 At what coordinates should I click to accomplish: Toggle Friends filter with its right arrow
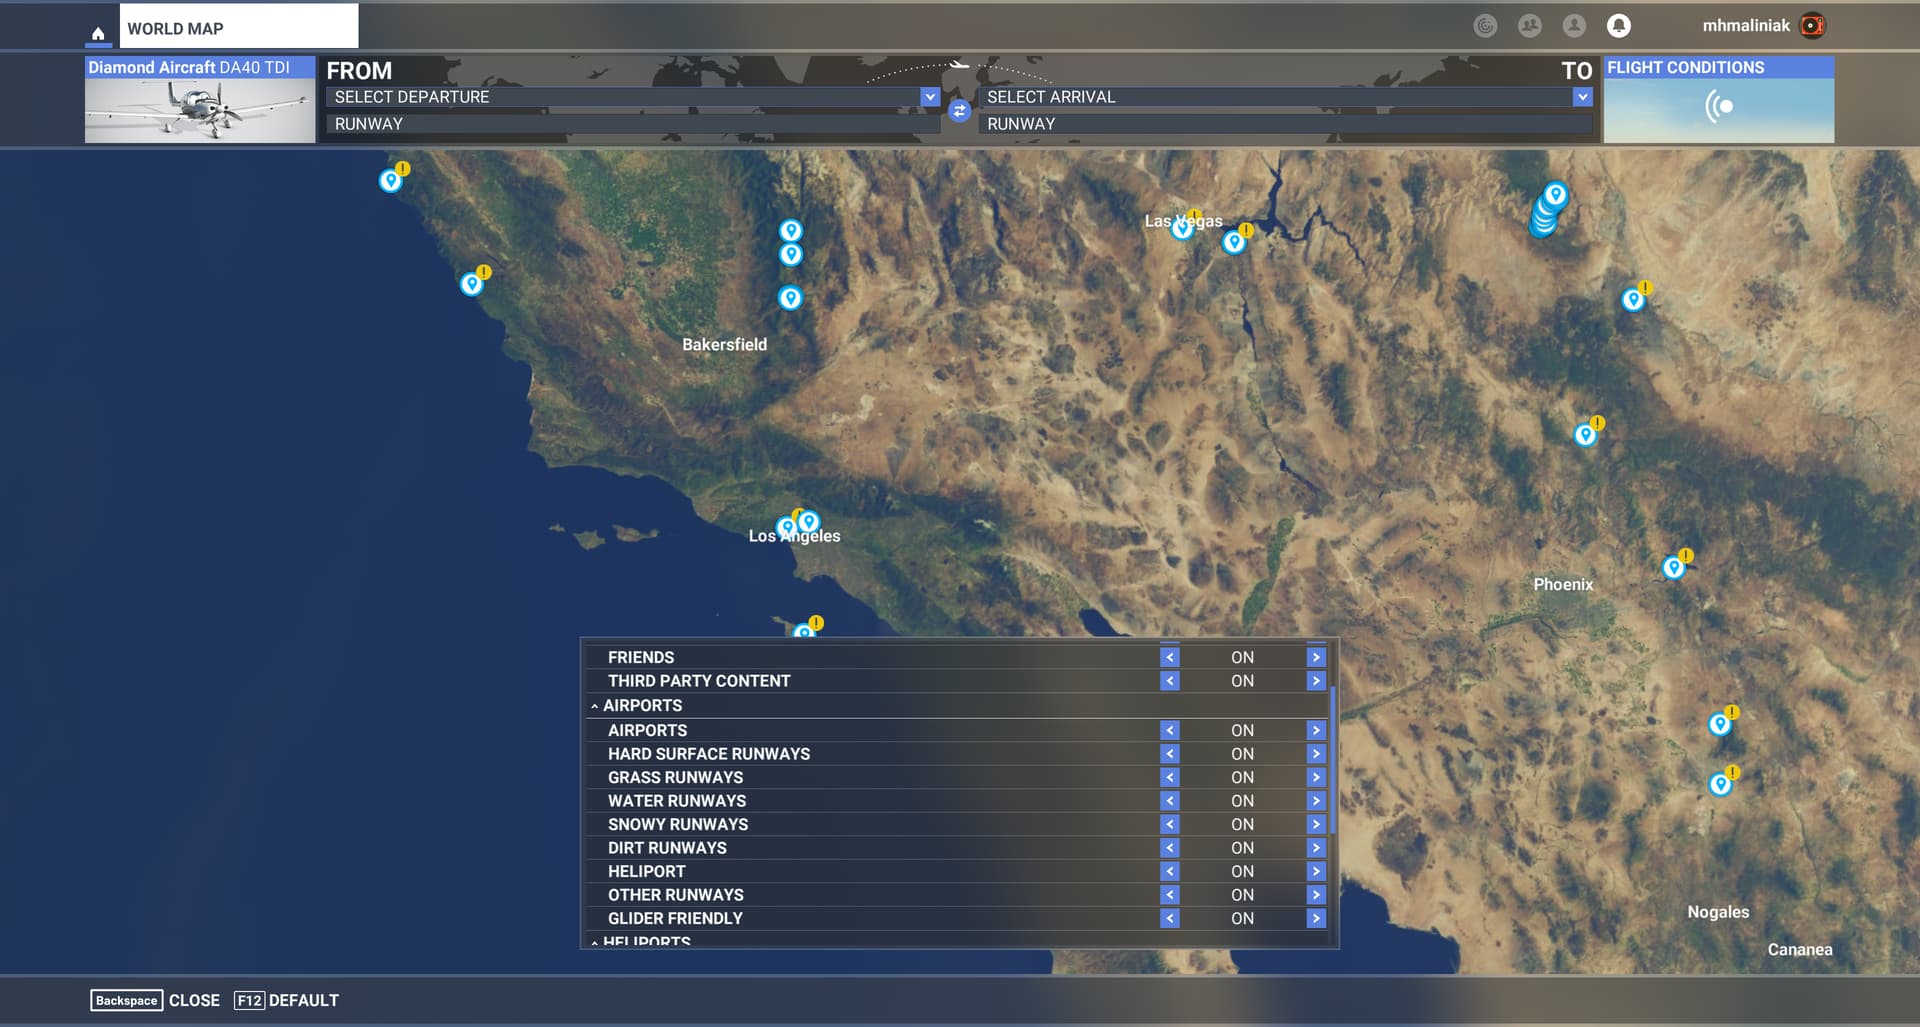click(x=1315, y=657)
